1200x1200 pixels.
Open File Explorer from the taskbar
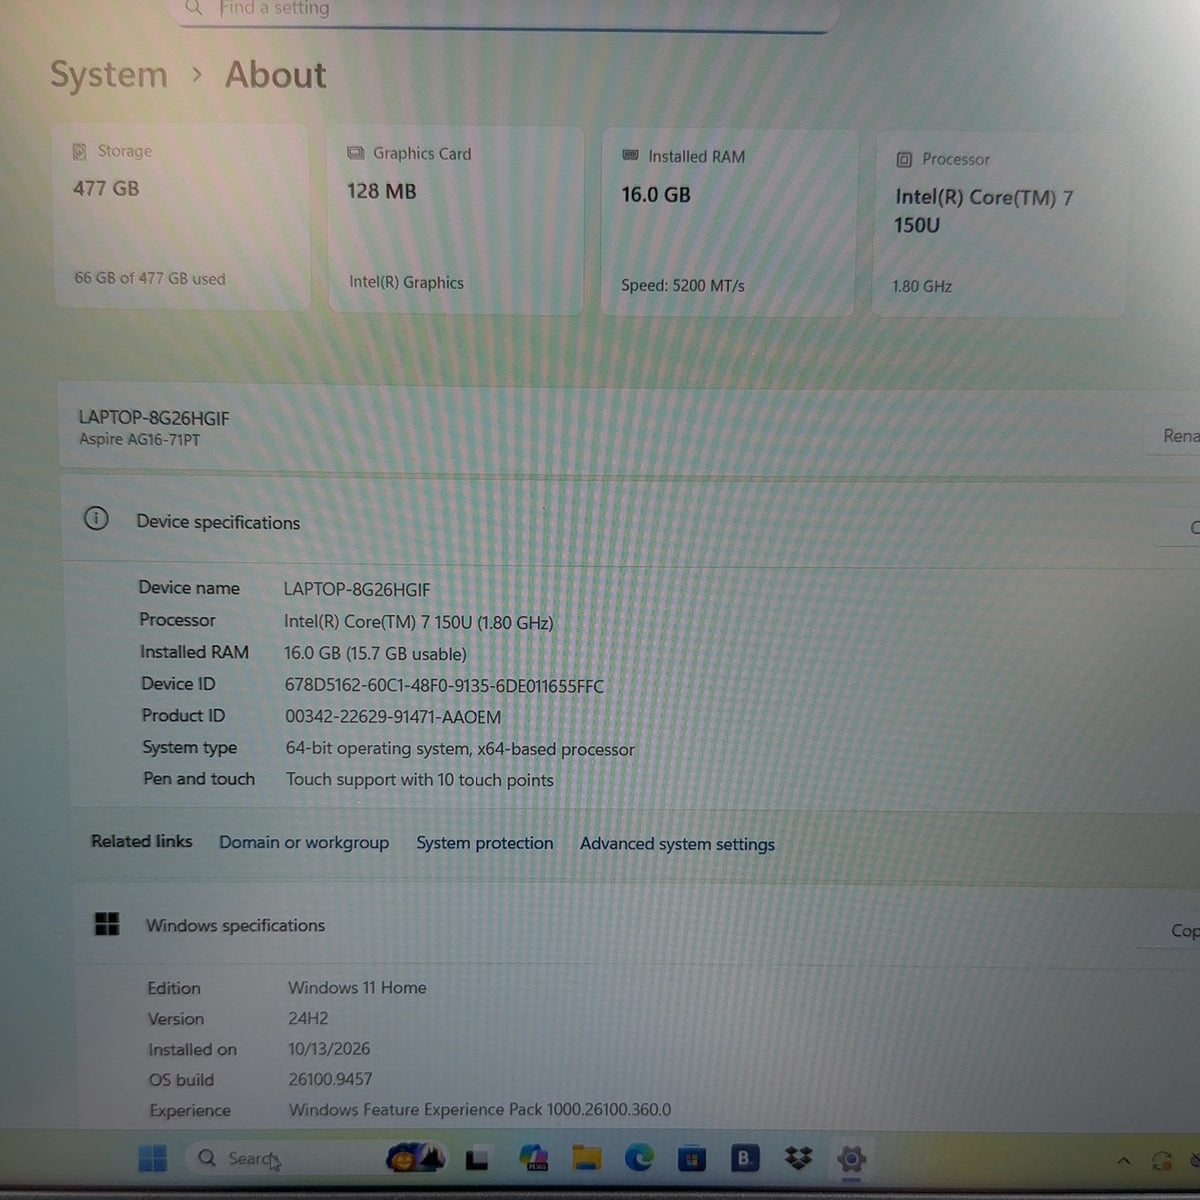(x=587, y=1158)
